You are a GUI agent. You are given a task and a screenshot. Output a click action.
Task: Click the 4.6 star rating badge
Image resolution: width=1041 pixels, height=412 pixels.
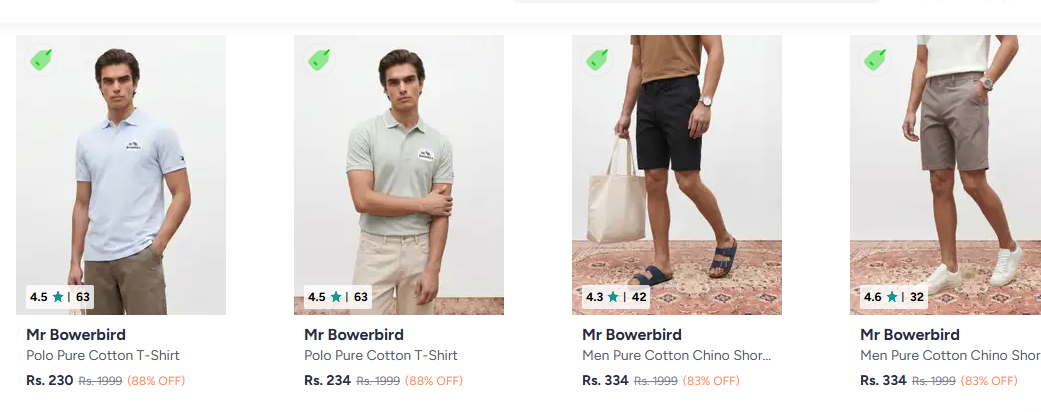pos(894,297)
